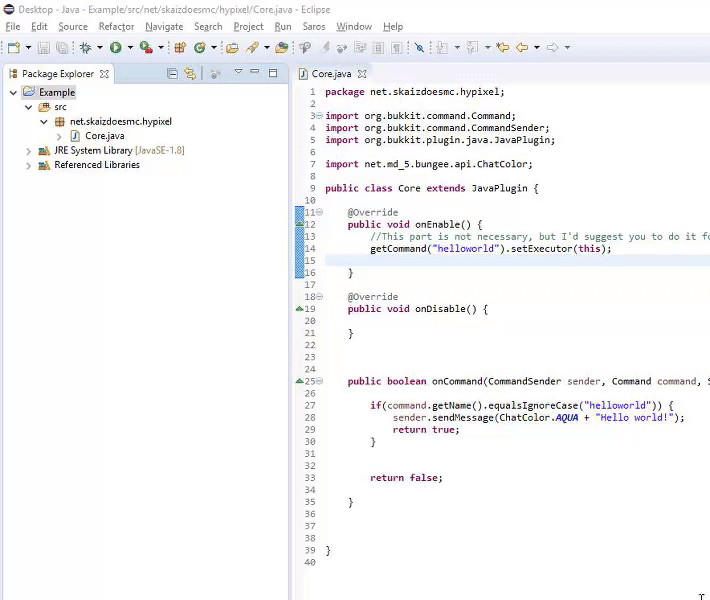
Task: Click the Previous Annotation icon
Action: (472, 48)
